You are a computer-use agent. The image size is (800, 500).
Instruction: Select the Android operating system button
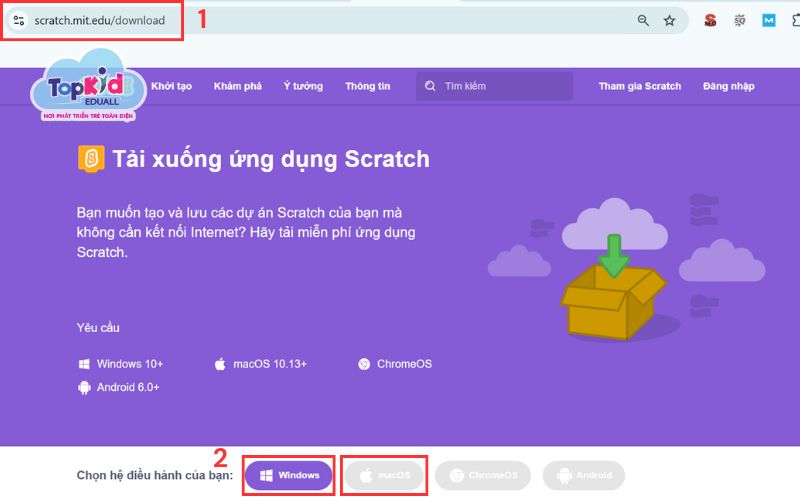click(x=584, y=476)
